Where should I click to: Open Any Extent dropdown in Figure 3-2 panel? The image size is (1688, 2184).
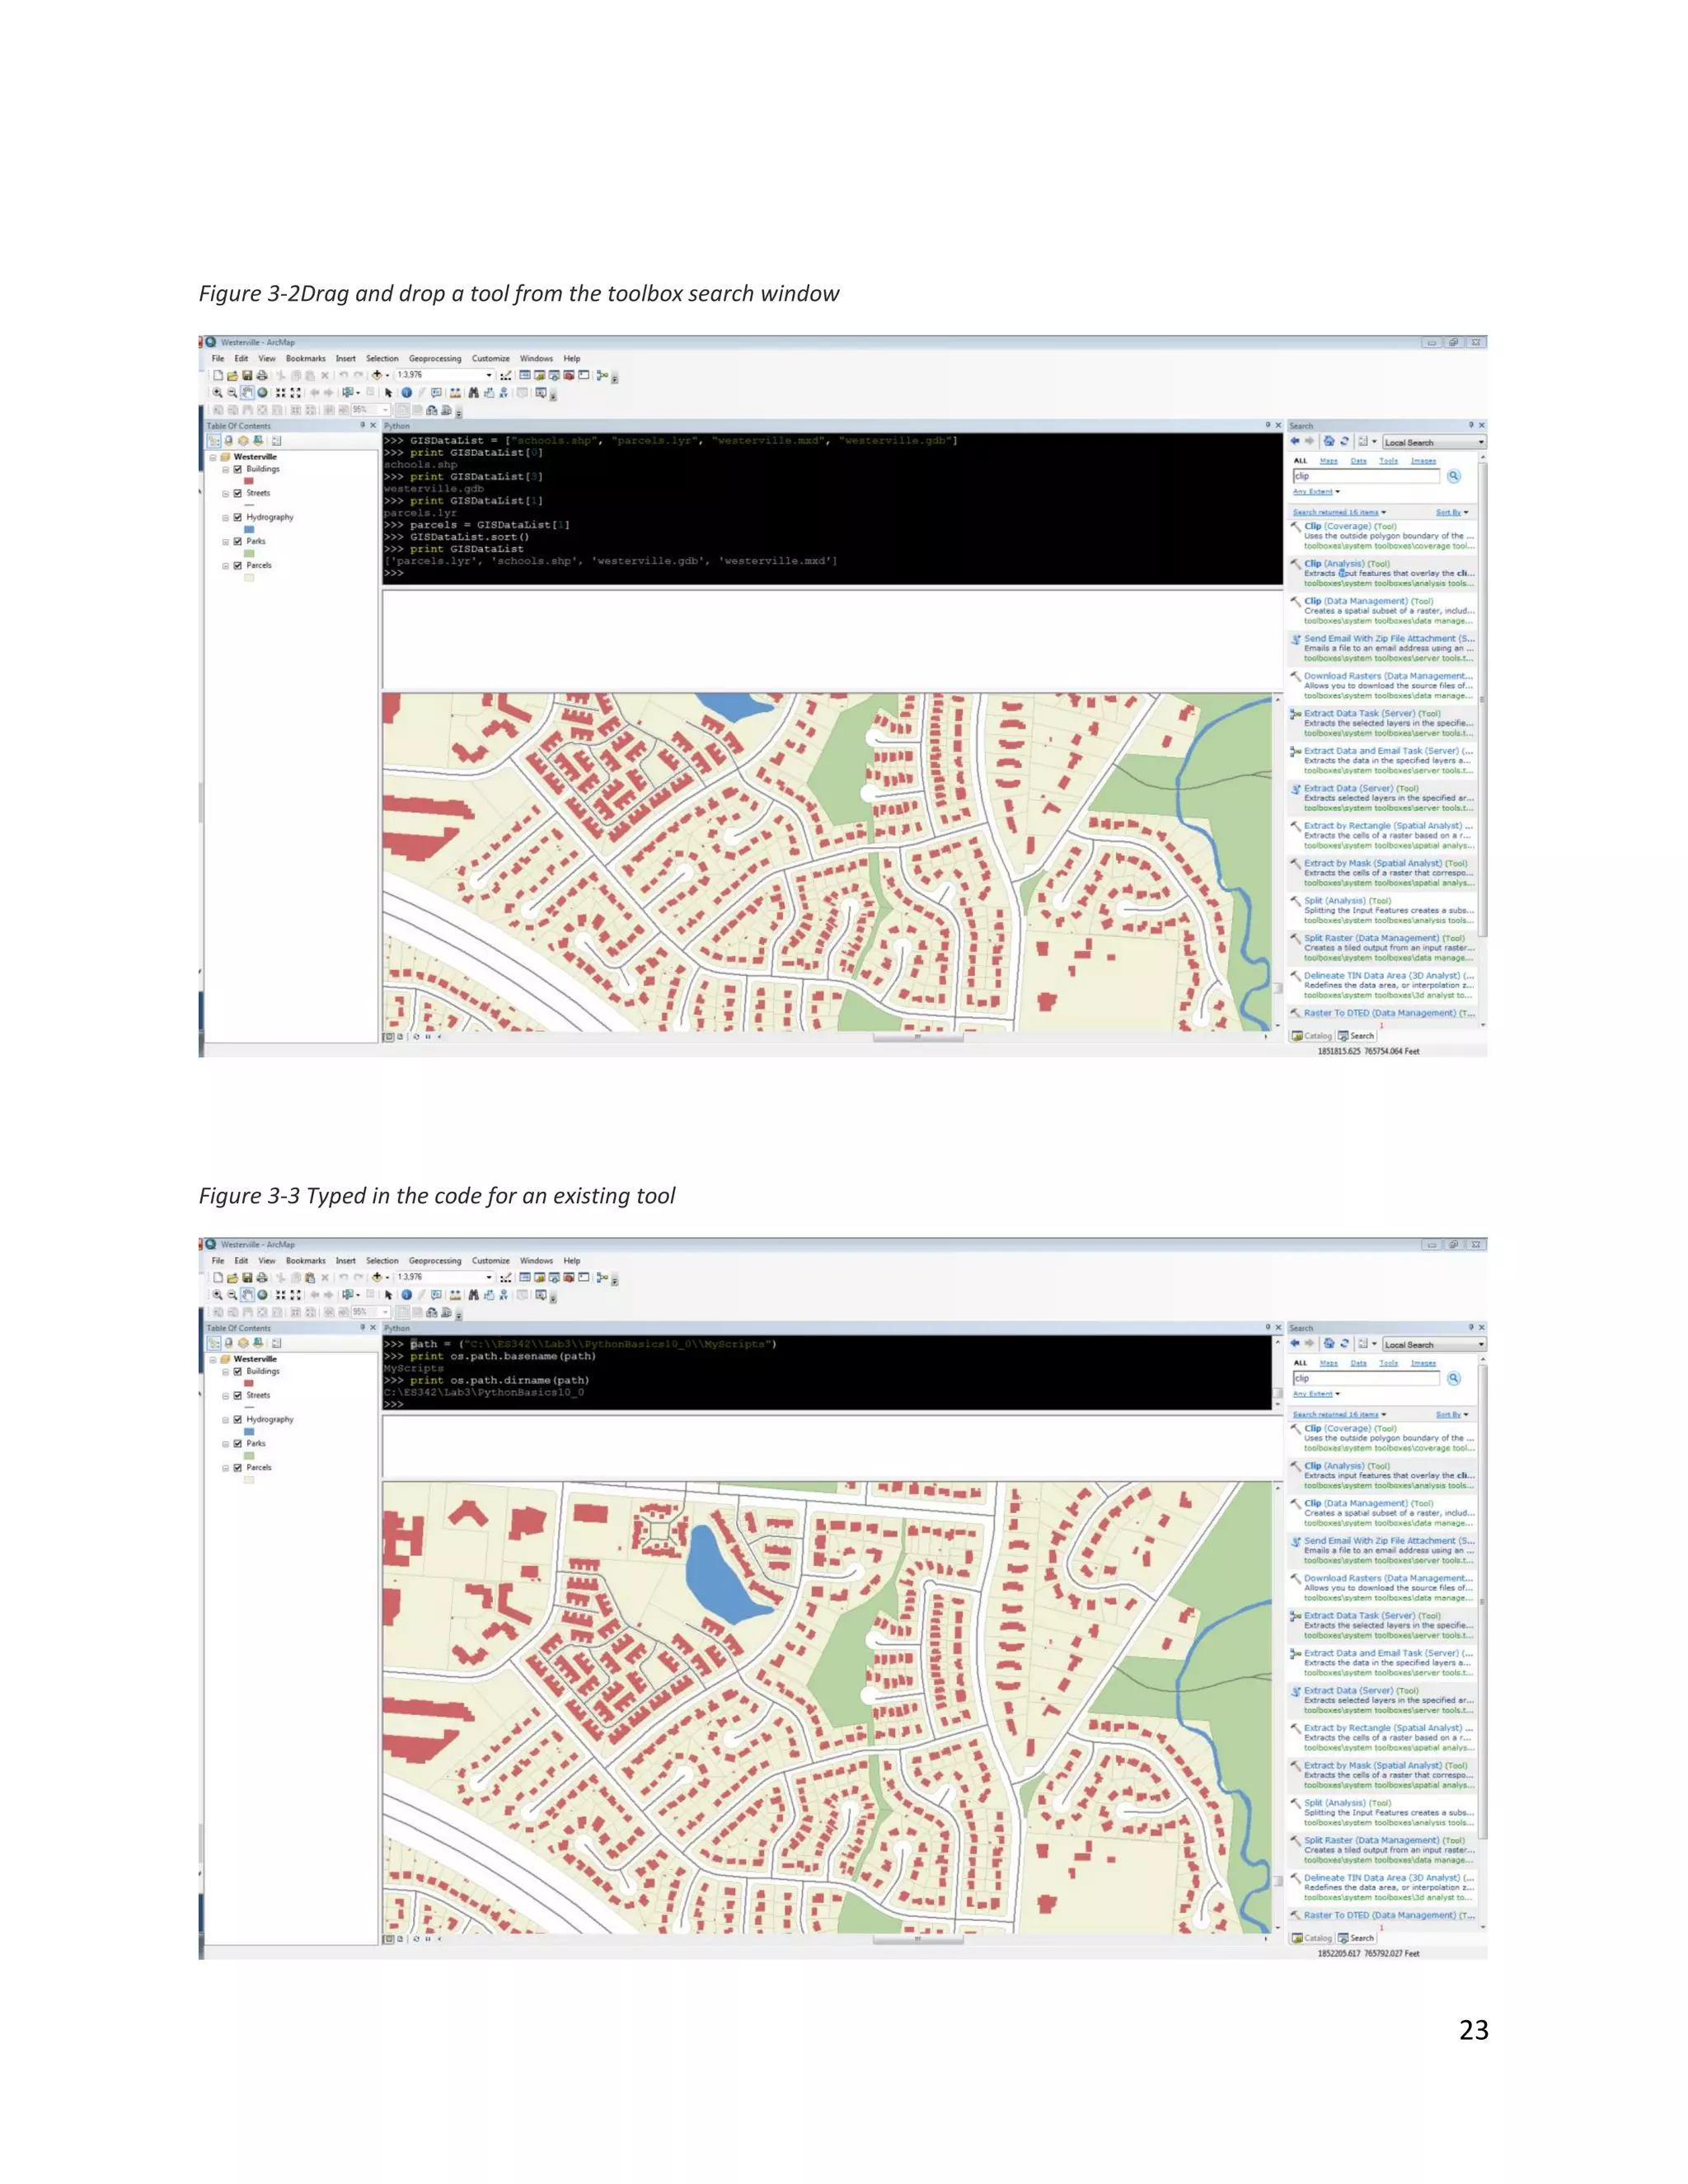1317,492
